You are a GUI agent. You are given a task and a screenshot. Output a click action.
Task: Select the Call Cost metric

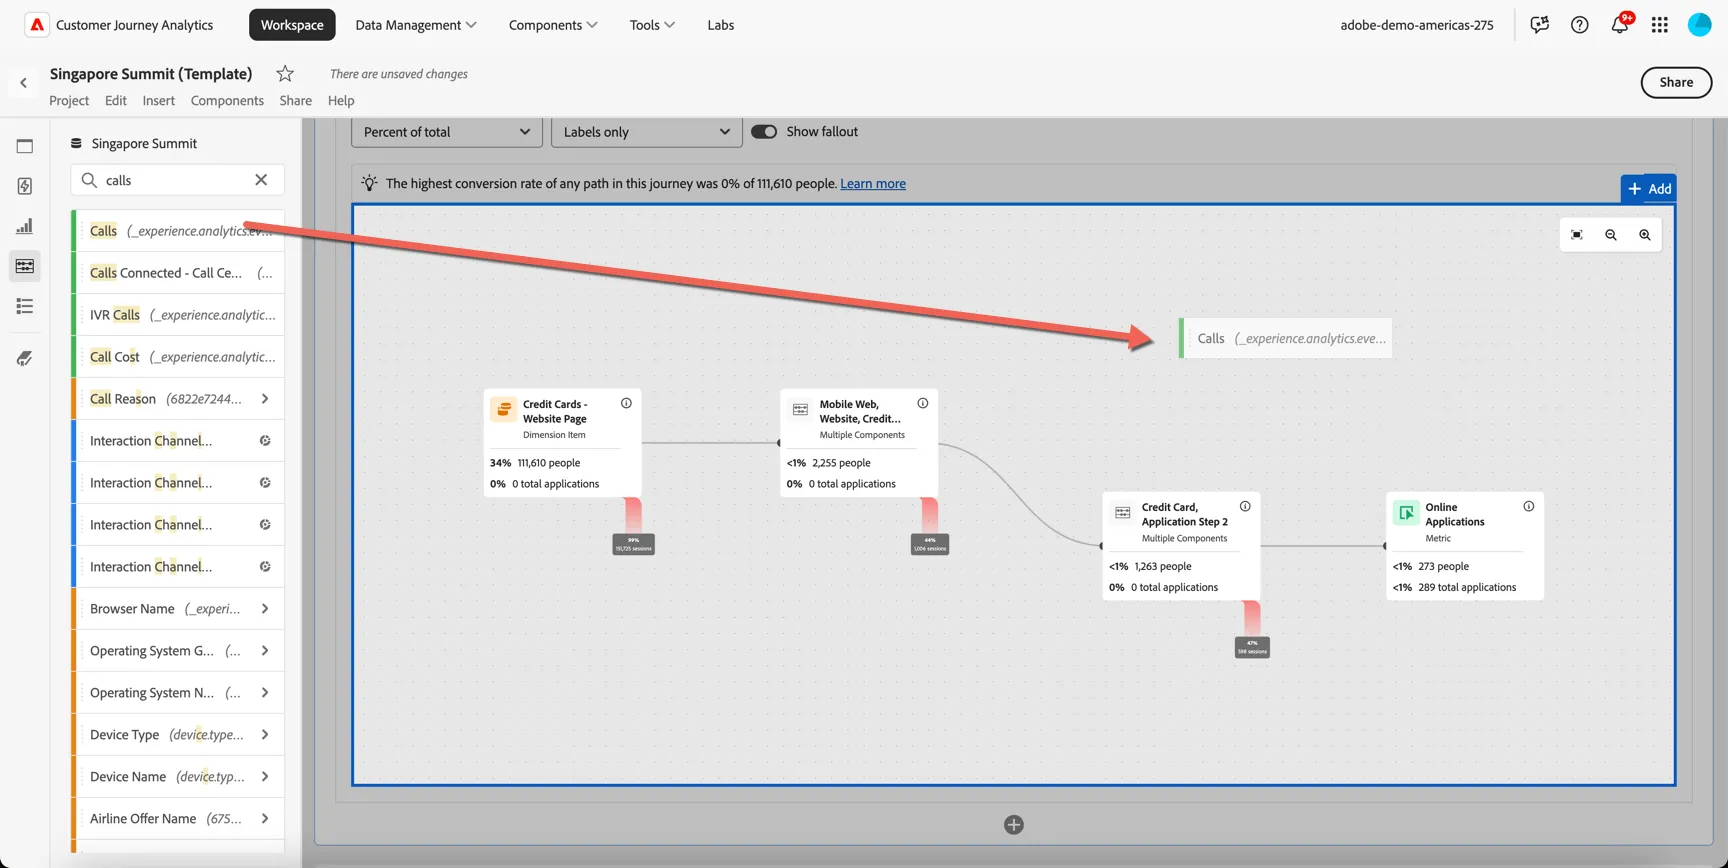(178, 357)
